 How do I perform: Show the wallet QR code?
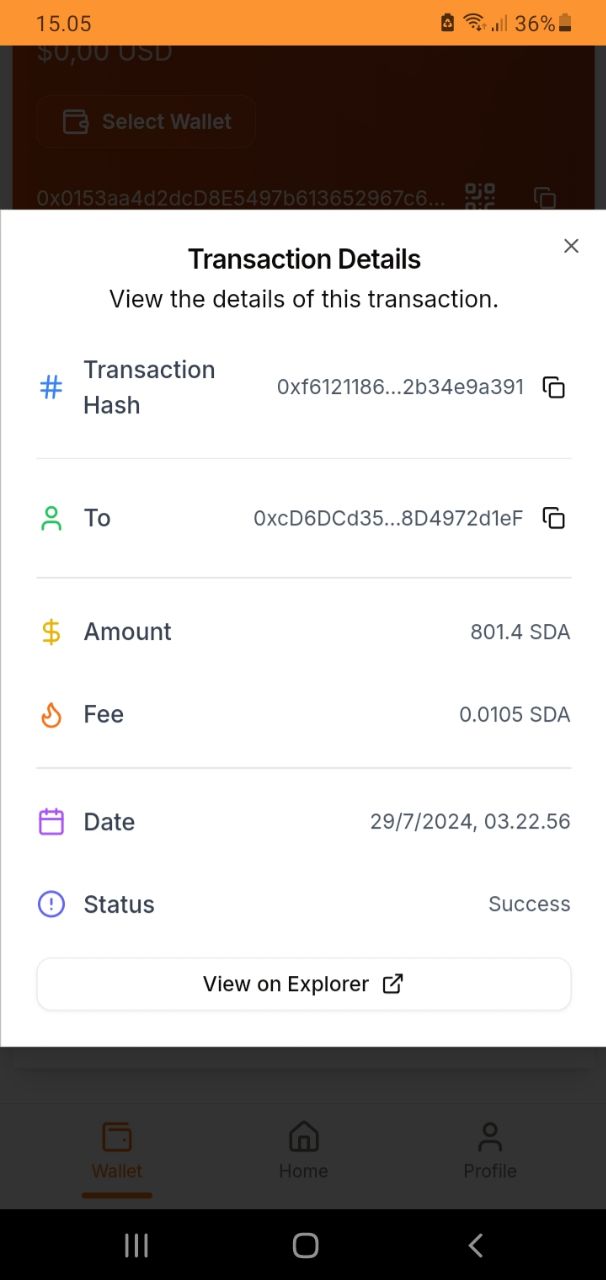480,197
